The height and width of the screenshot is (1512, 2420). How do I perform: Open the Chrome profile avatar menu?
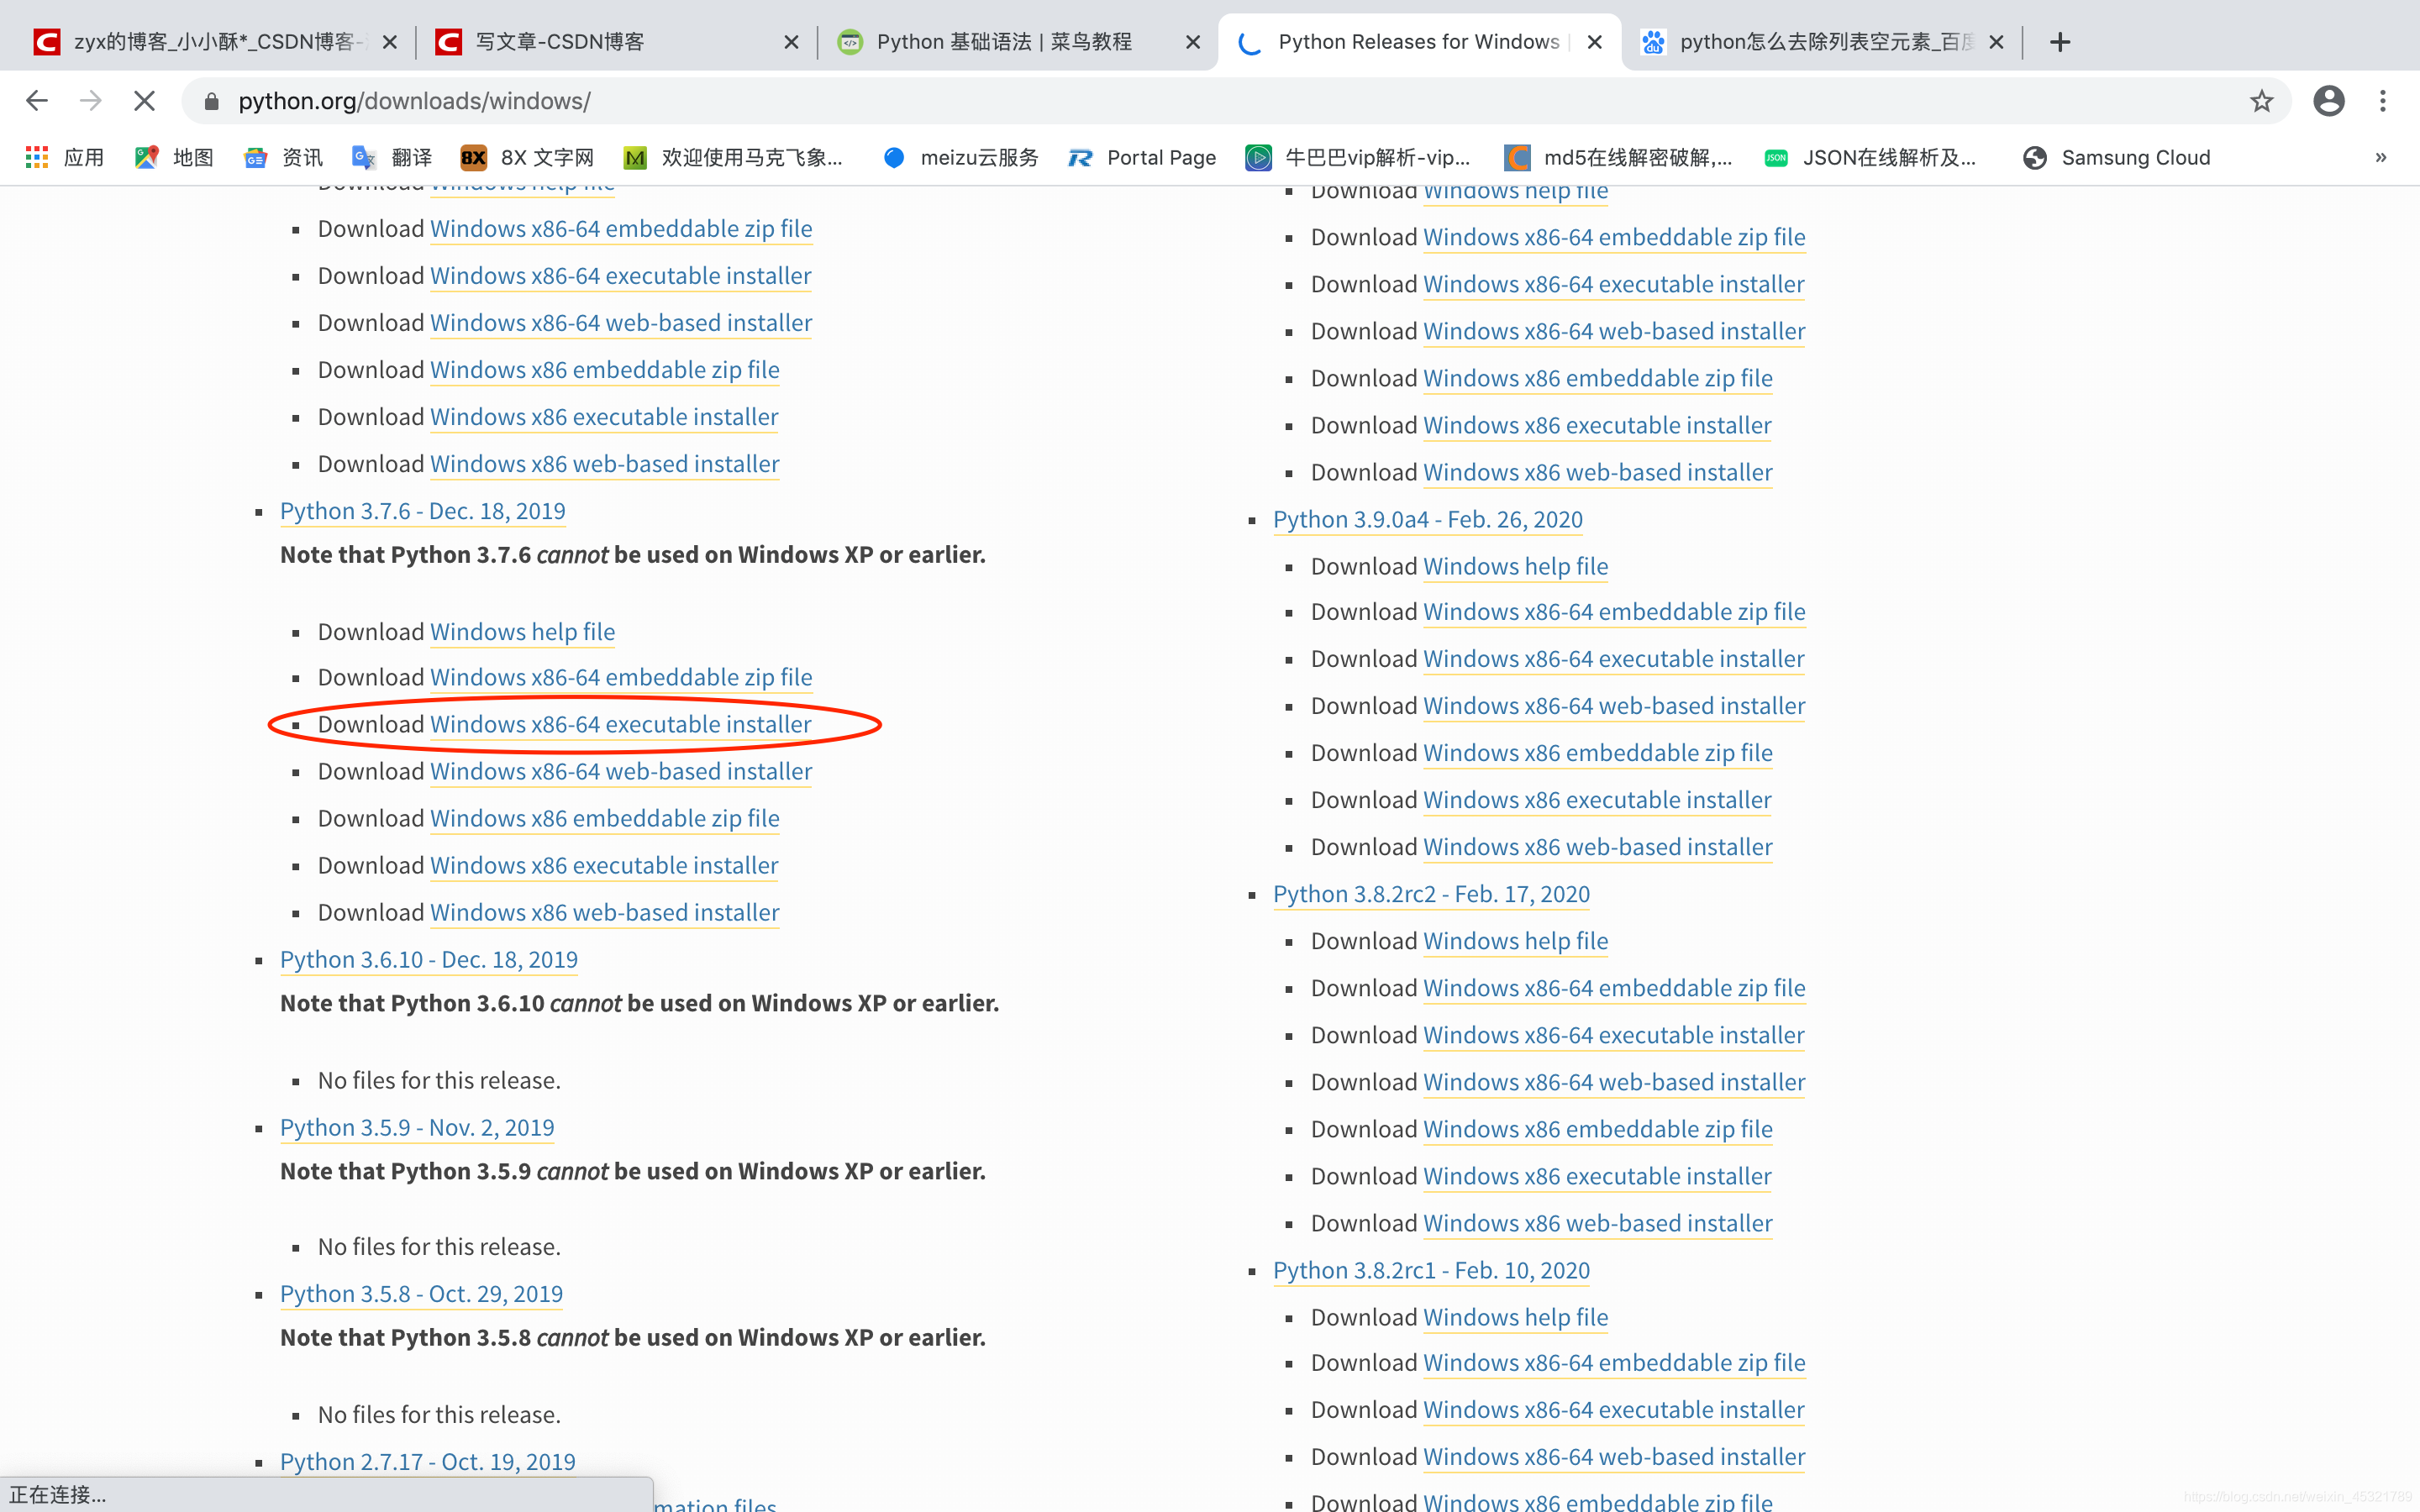coord(2329,101)
